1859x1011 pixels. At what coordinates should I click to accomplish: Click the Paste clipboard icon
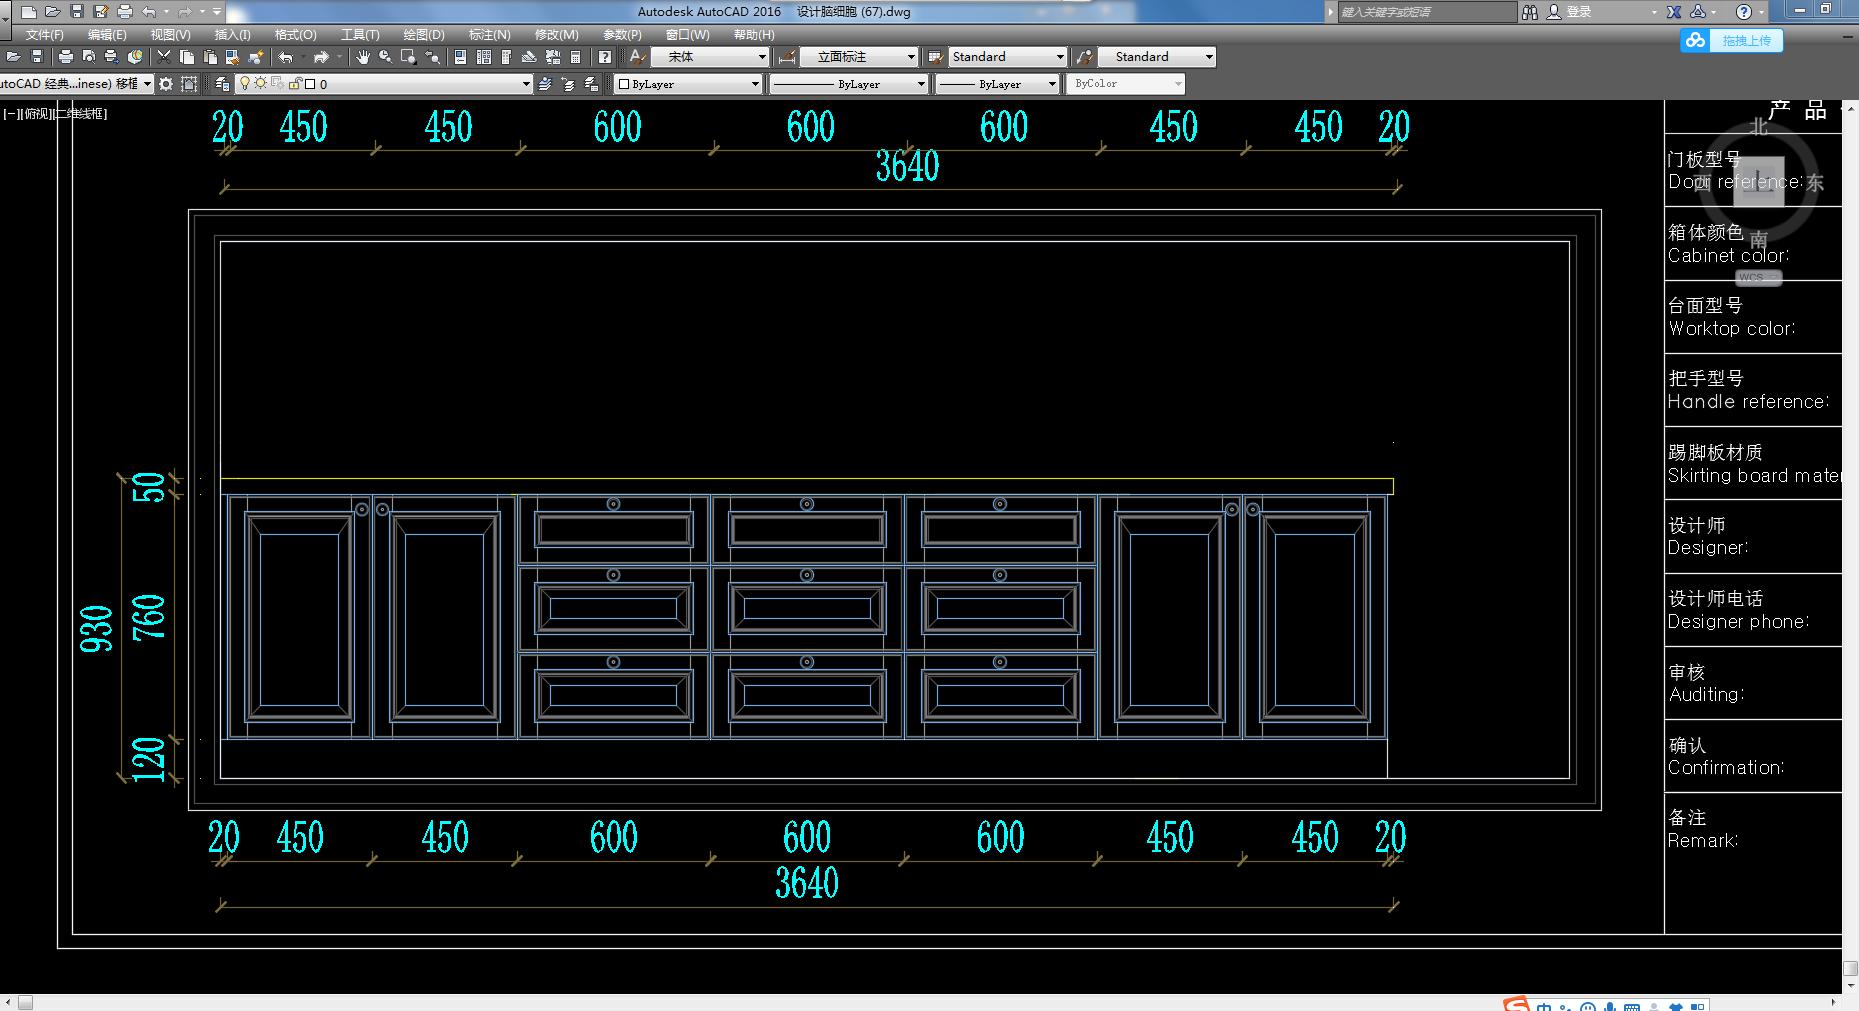pyautogui.click(x=210, y=57)
